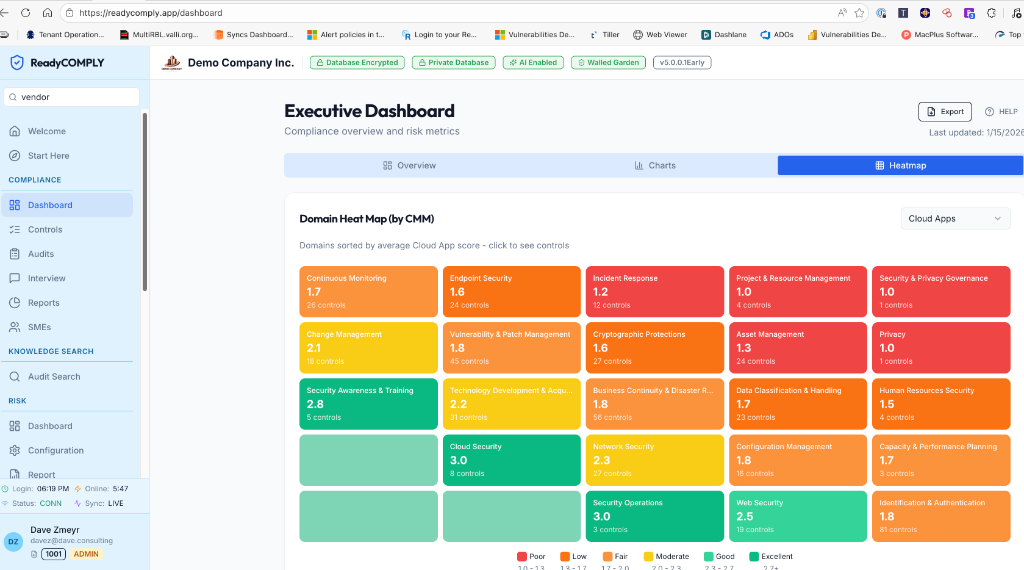Click the ADMIN role badge
The image size is (1024, 570).
[86, 554]
